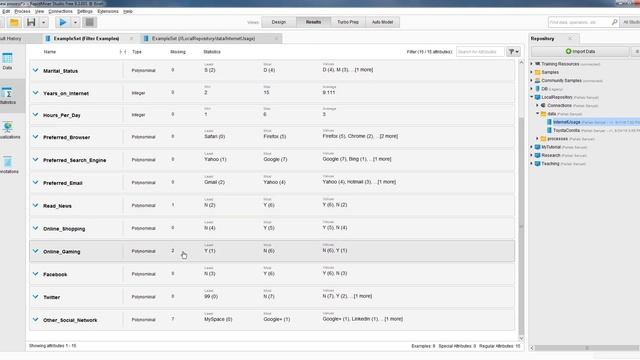Image resolution: width=640 pixels, height=360 pixels.
Task: Expand the Twitter attribute row
Action: [x=36, y=297]
